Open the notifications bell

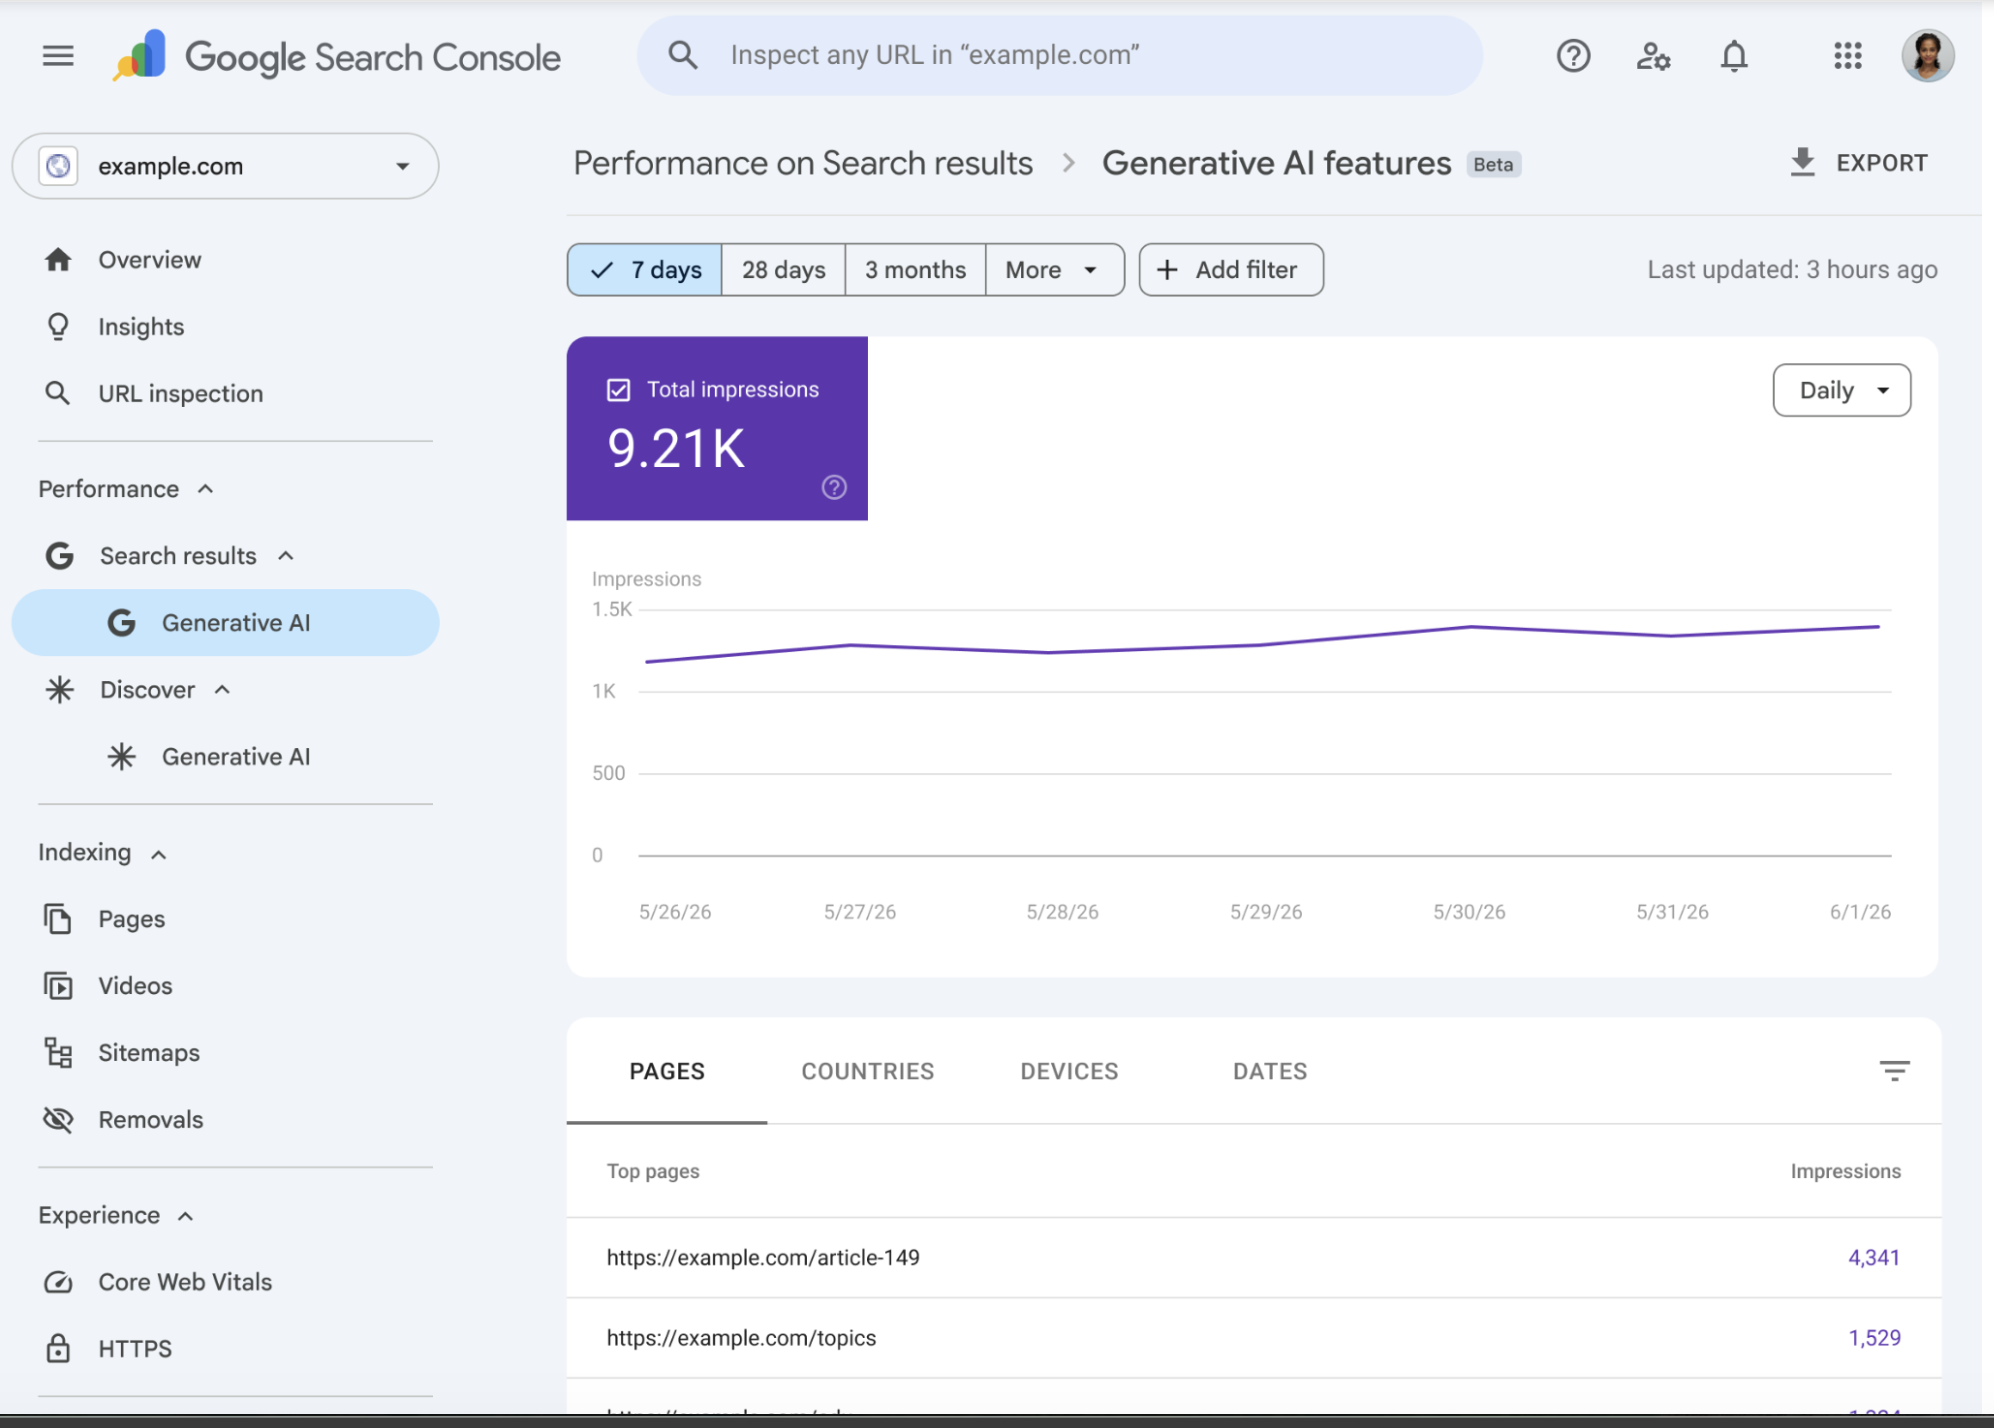pyautogui.click(x=1734, y=56)
